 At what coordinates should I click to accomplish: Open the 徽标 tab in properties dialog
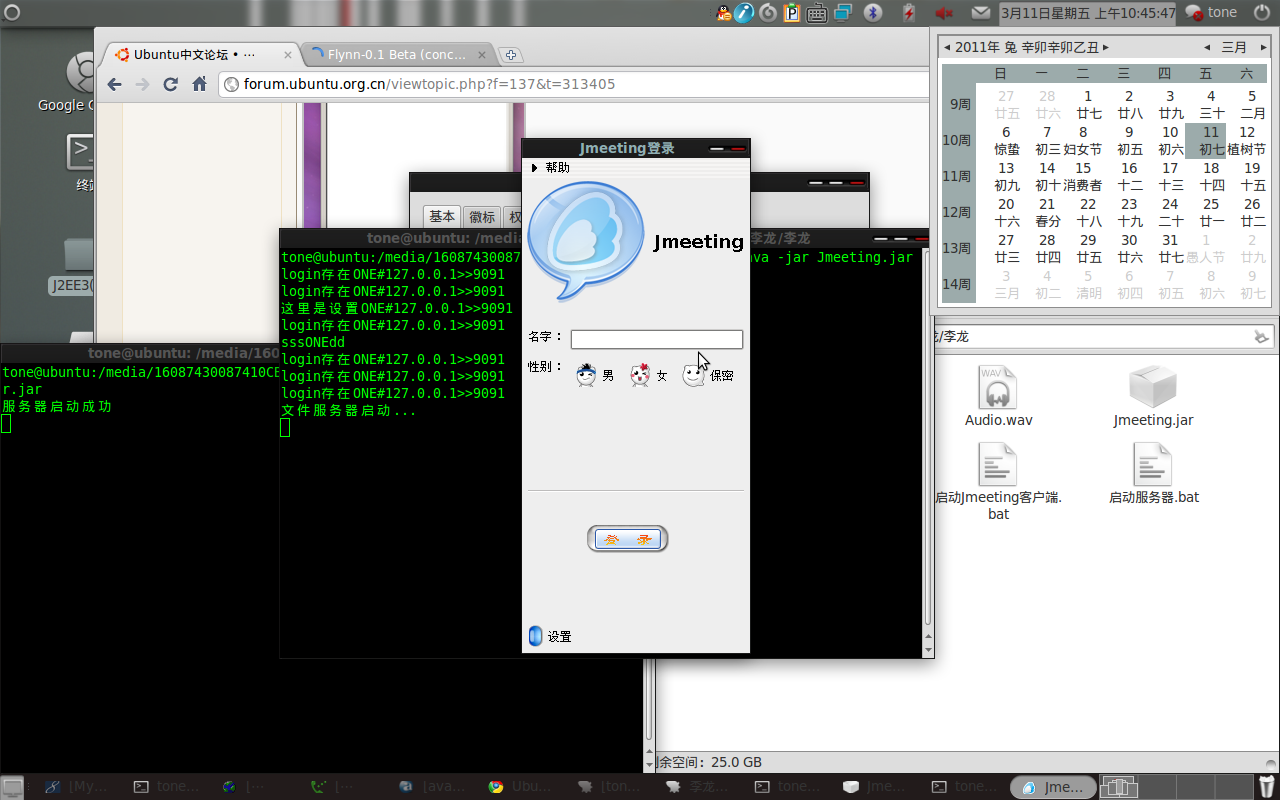tap(482, 217)
